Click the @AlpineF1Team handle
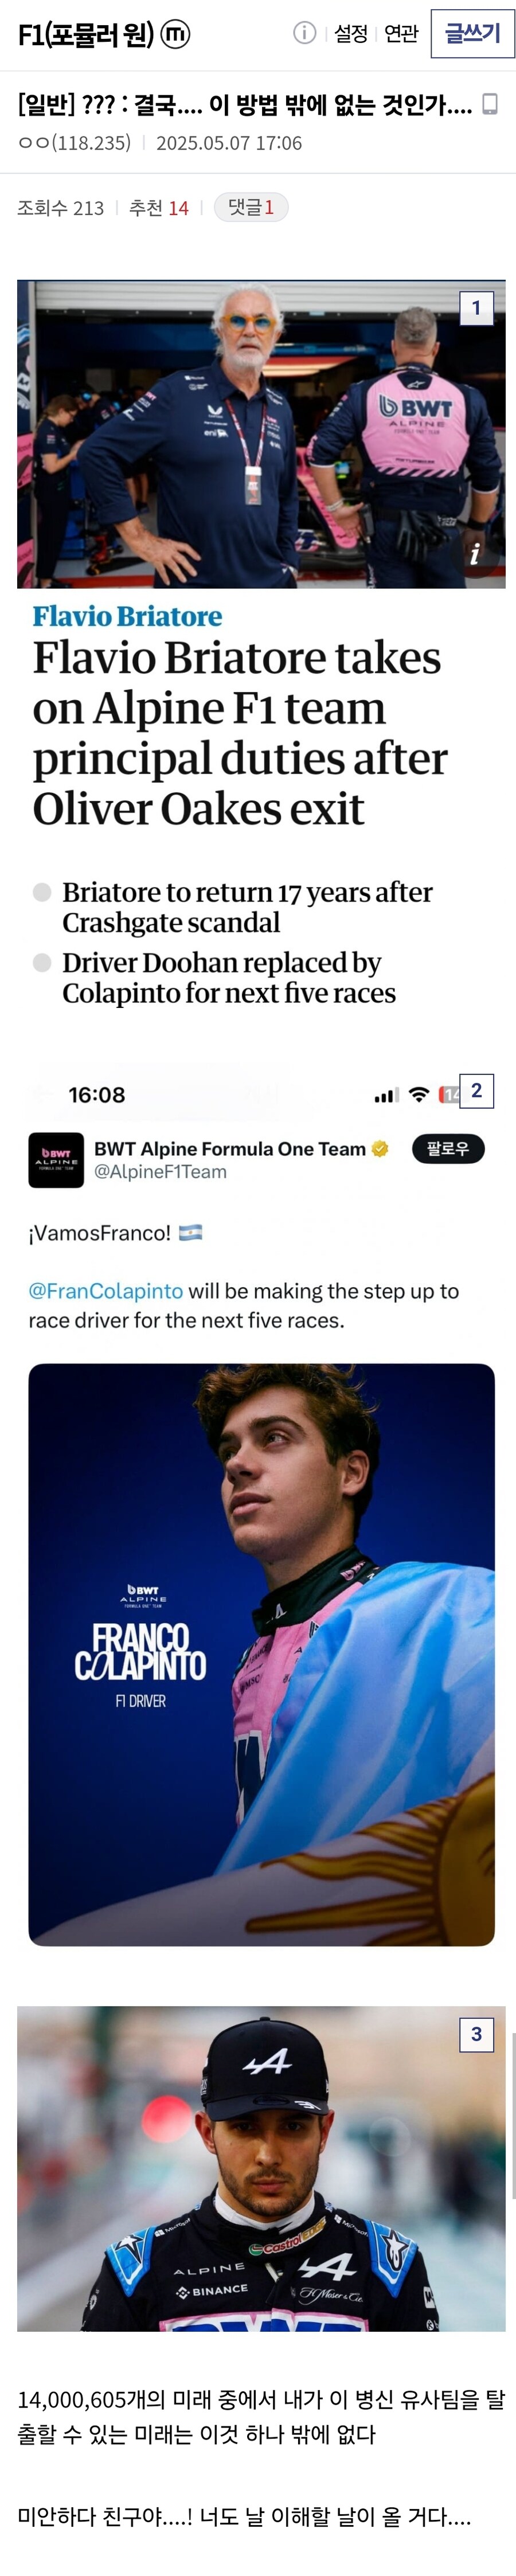This screenshot has width=516, height=2576. 160,1172
